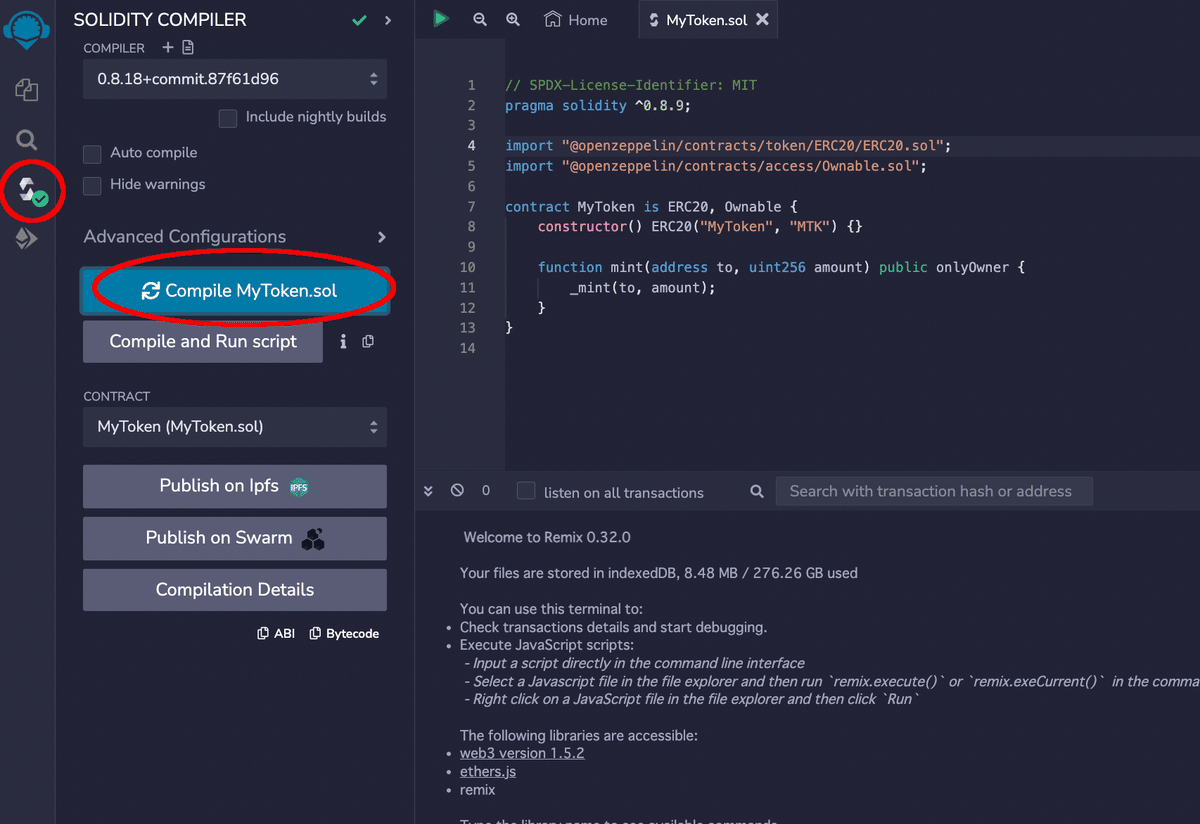This screenshot has width=1200, height=824.
Task: Click the info icon beside Compile and Run script
Action: coord(343,342)
